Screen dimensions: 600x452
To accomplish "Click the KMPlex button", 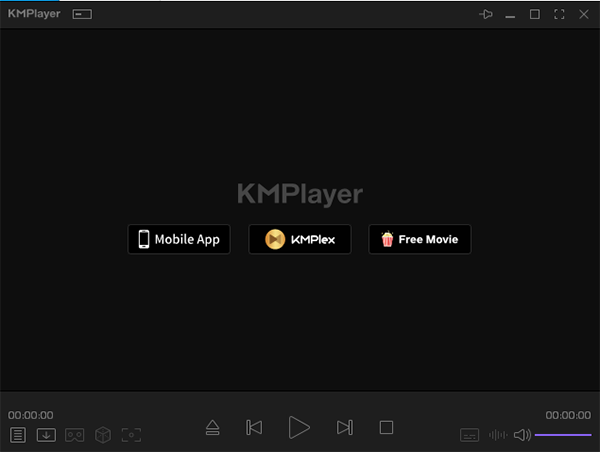I will click(300, 240).
